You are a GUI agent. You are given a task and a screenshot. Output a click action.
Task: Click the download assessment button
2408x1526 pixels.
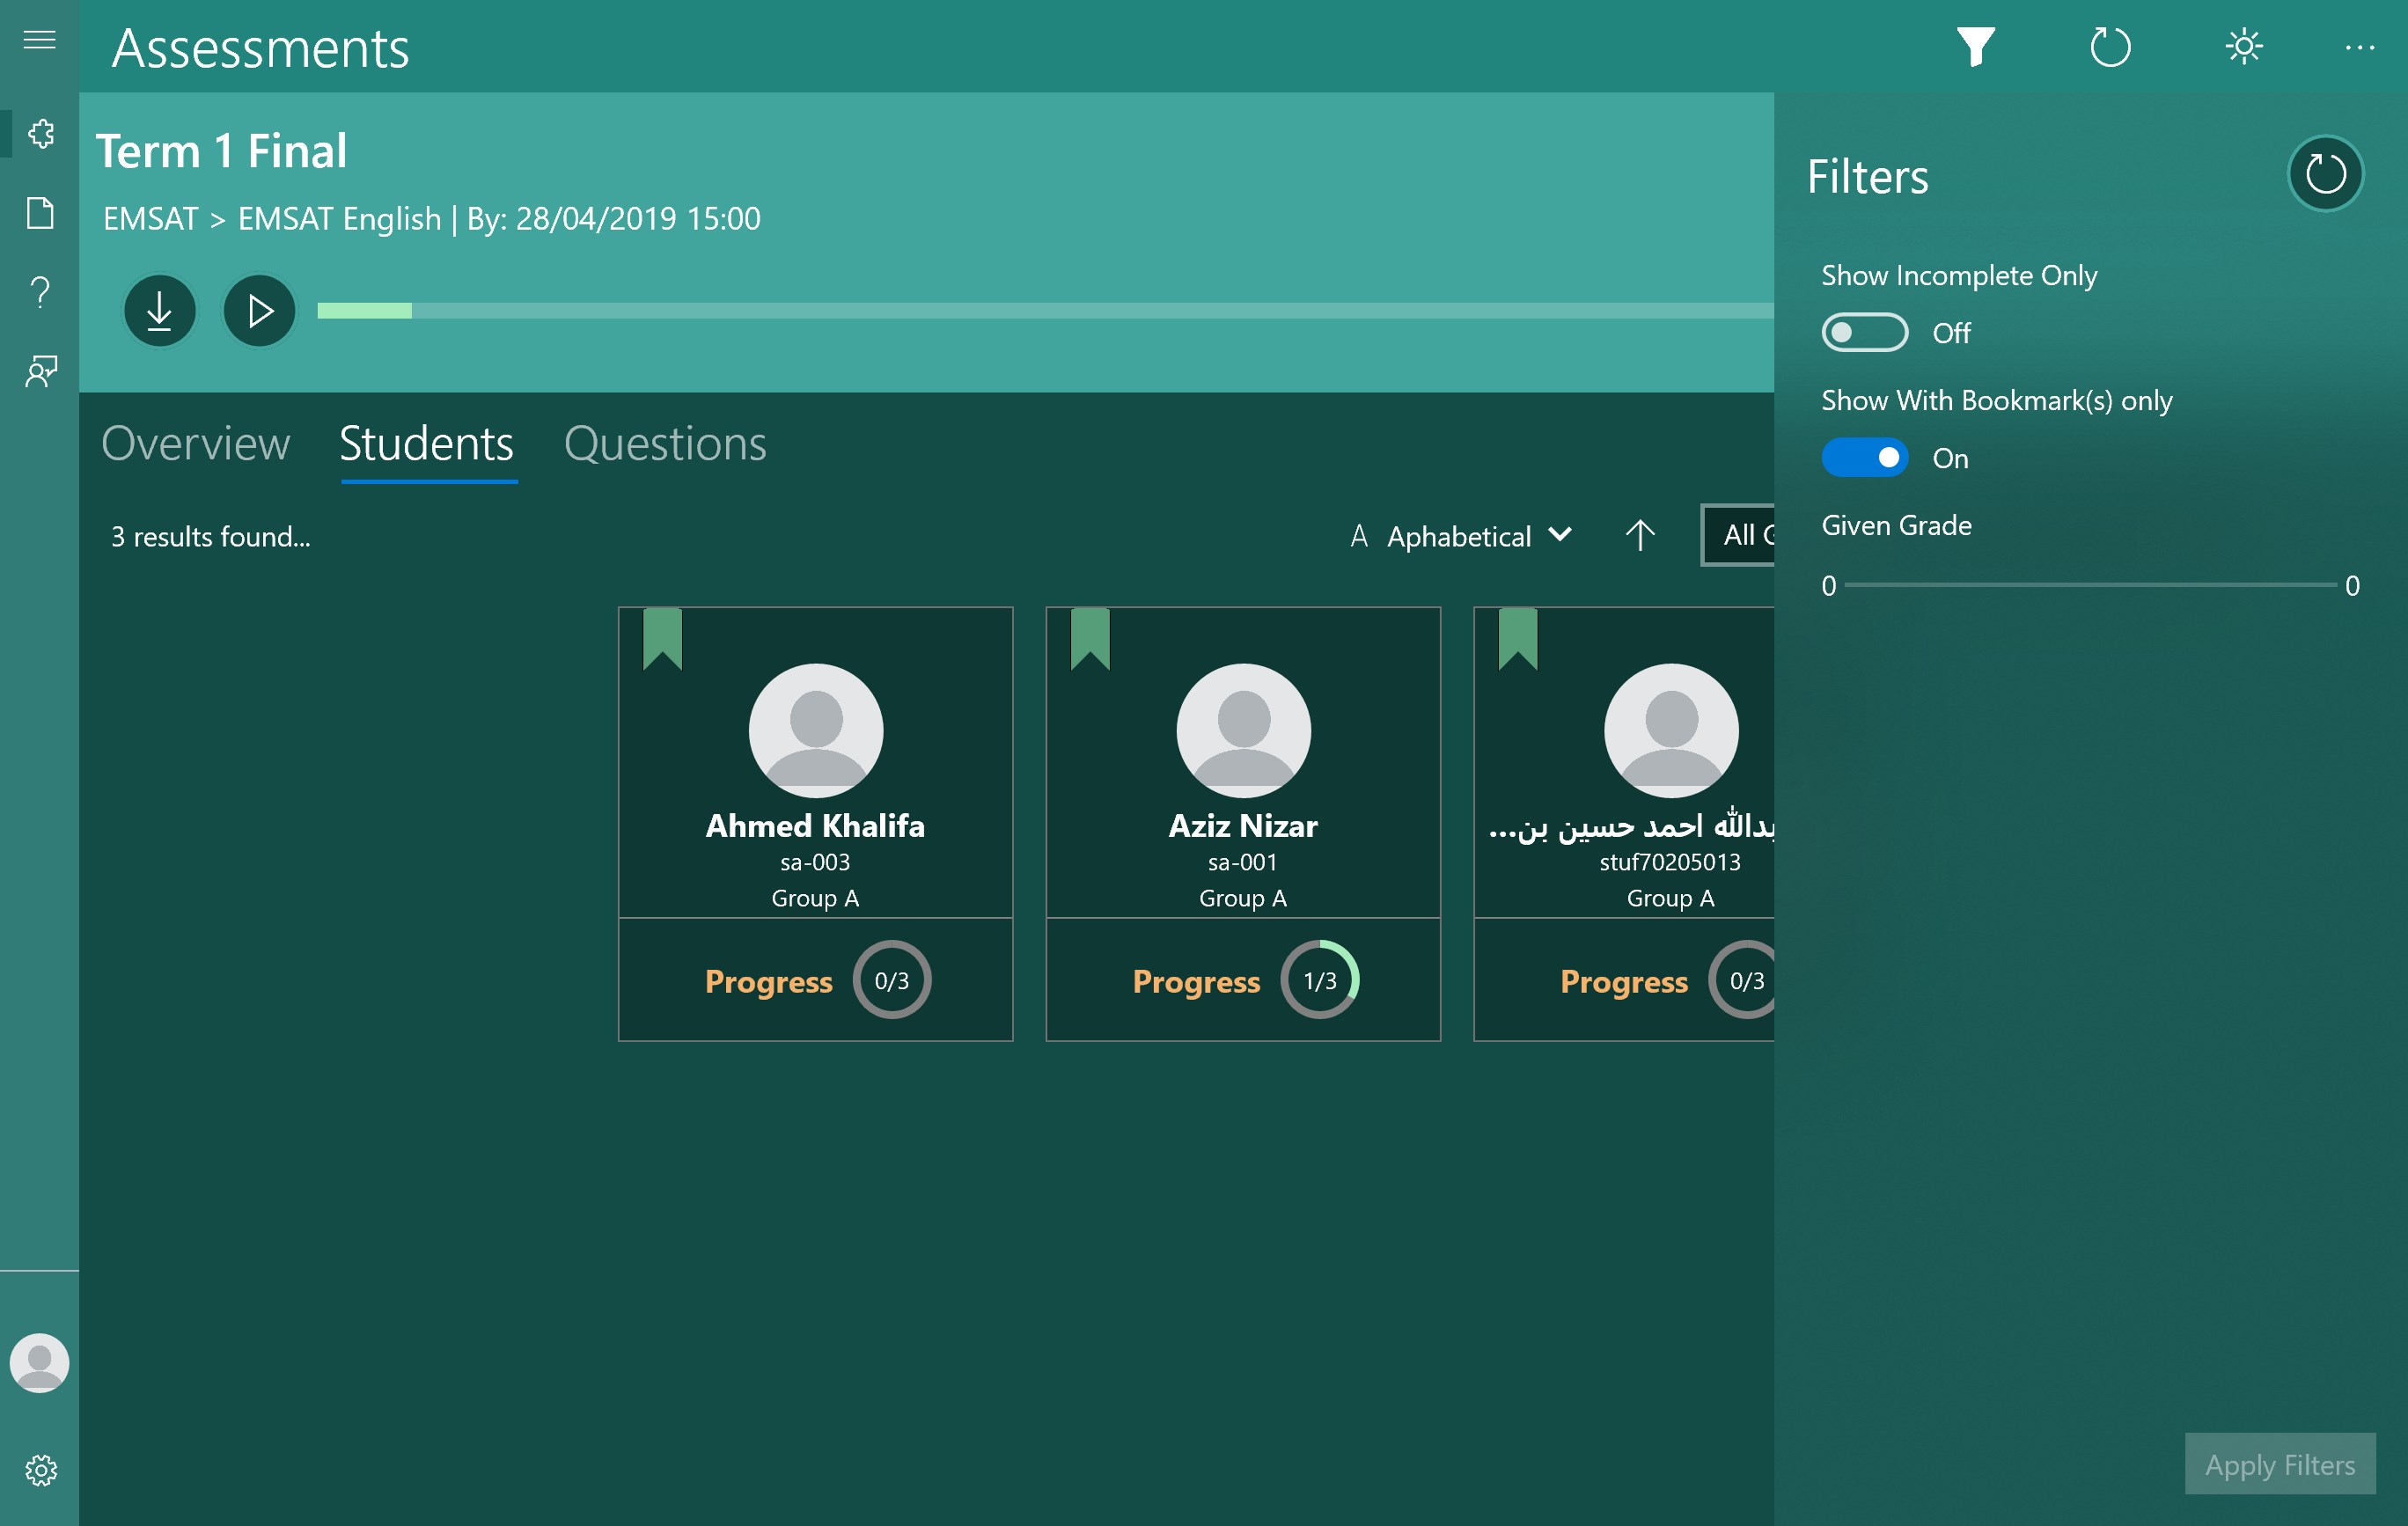(159, 311)
